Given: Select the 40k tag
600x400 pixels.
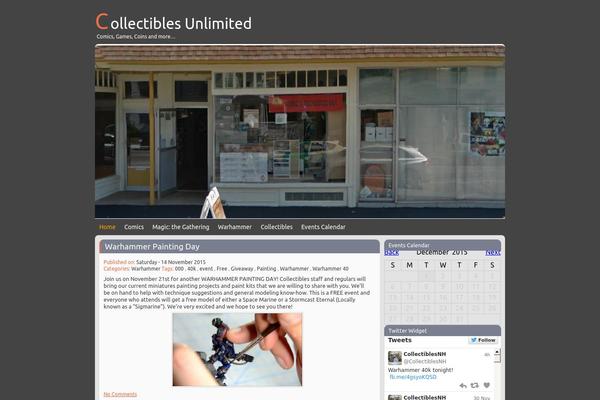Looking at the screenshot, I should pyautogui.click(x=191, y=269).
